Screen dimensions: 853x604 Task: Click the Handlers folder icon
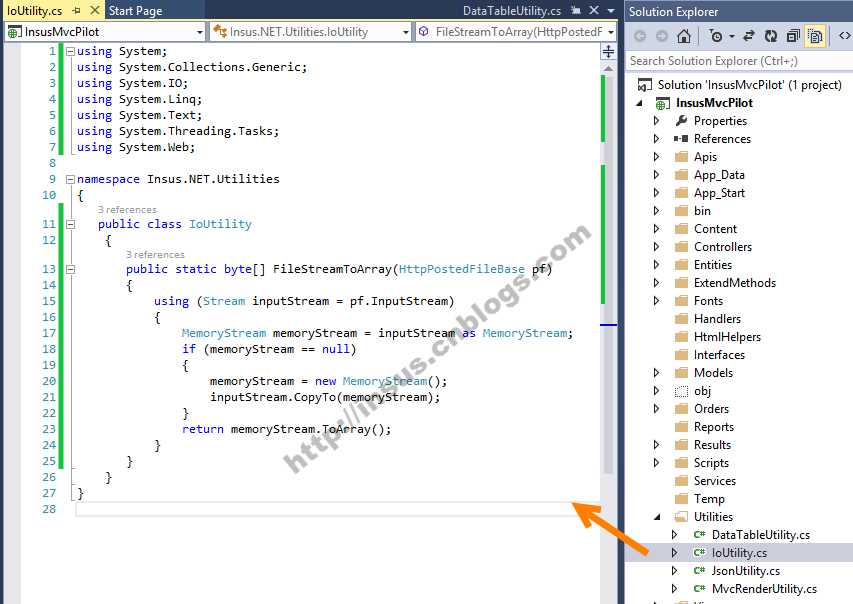[x=681, y=318]
